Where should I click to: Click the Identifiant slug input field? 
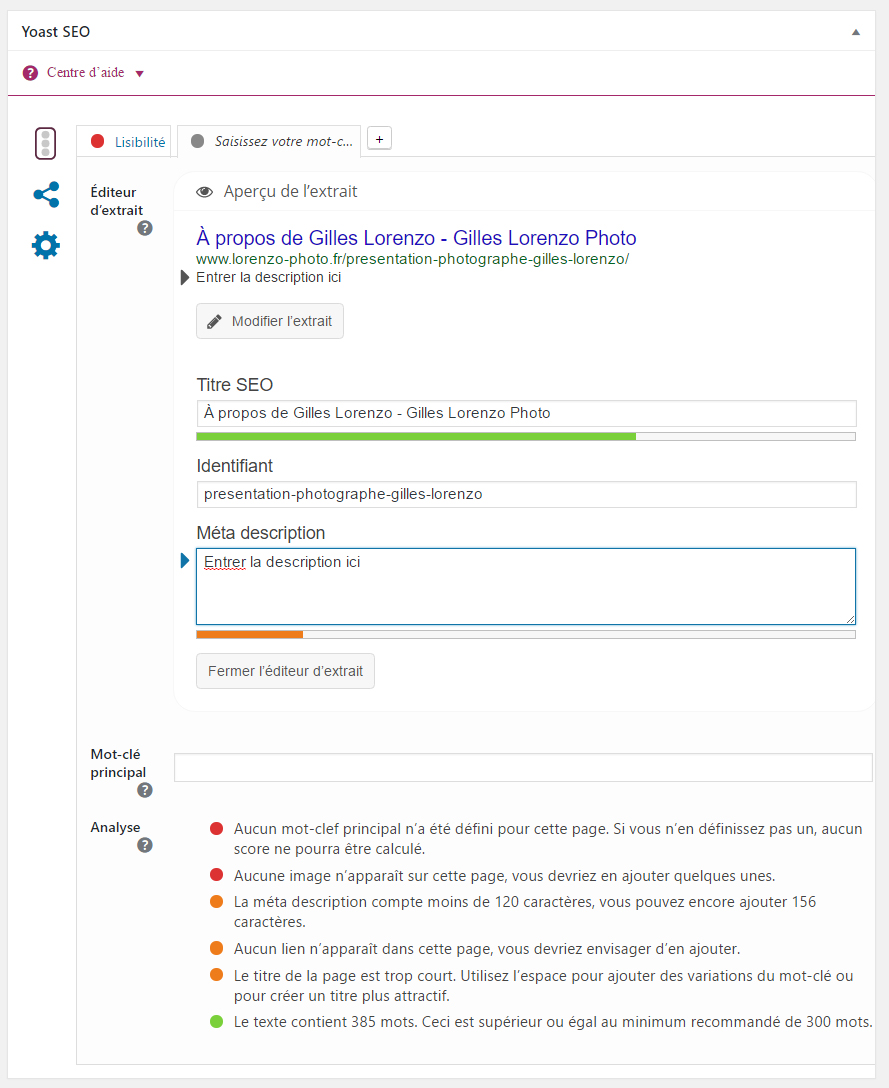[x=526, y=494]
